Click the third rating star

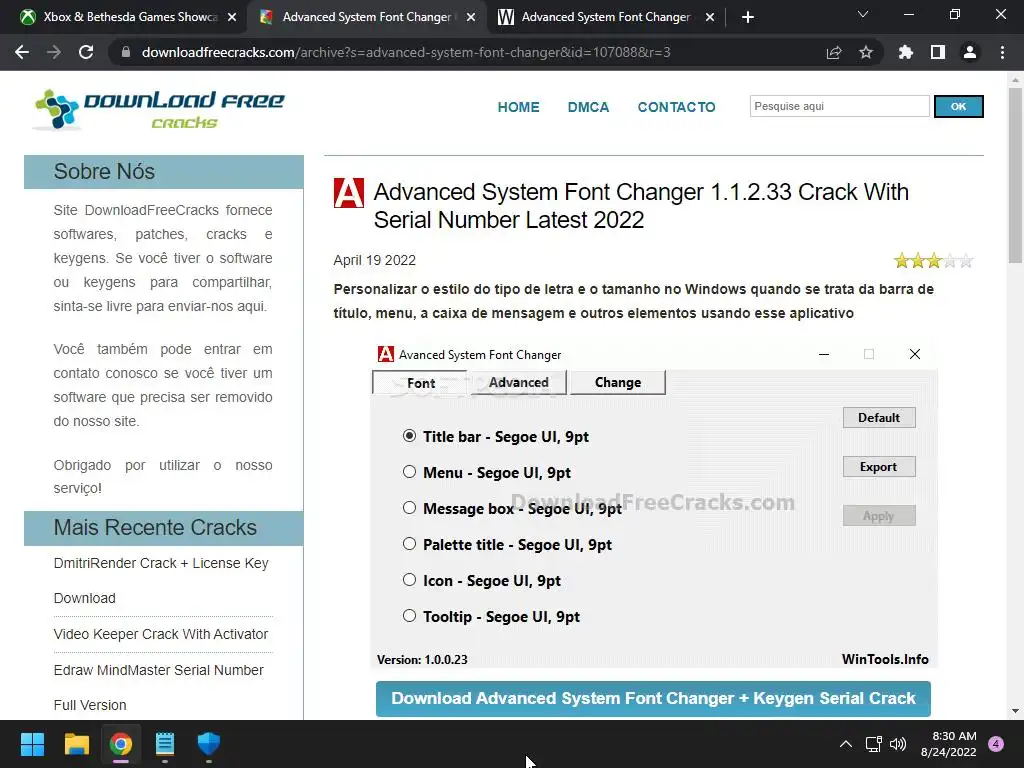pyautogui.click(x=934, y=261)
